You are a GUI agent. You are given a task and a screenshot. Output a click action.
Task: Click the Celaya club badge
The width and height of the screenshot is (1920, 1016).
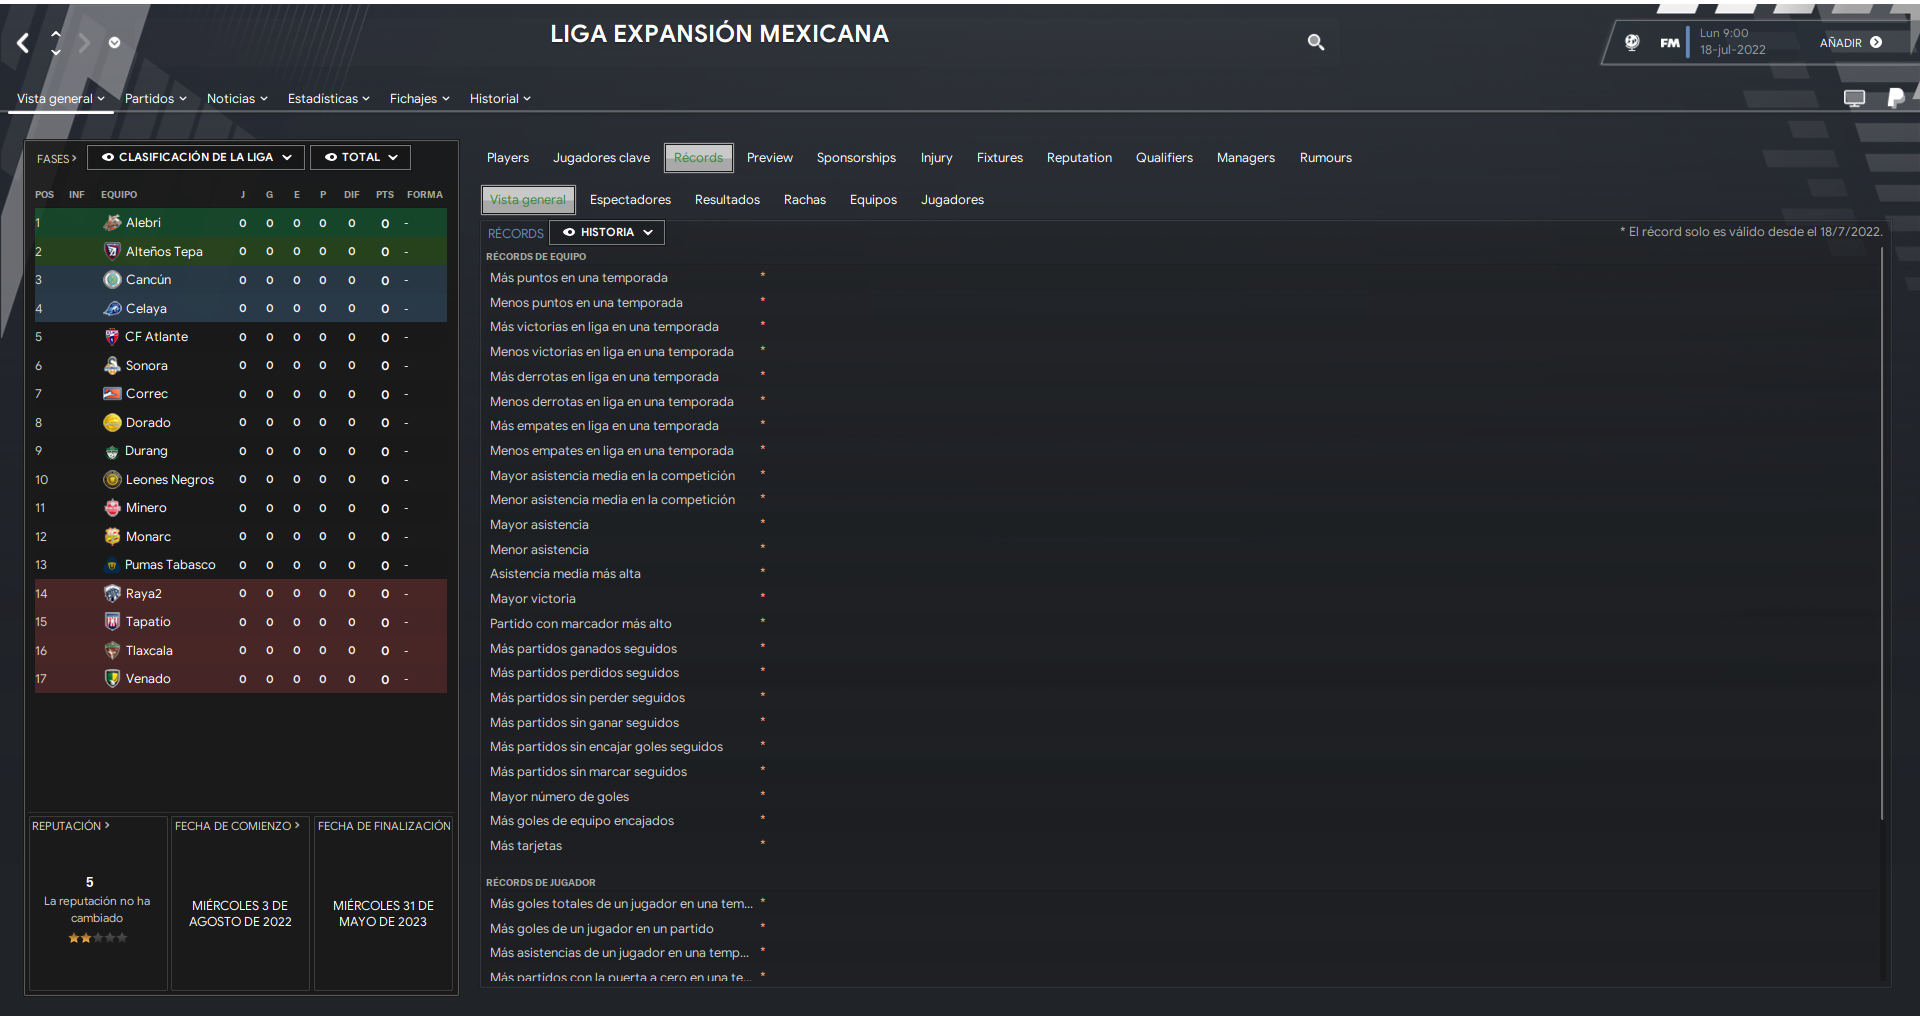(x=112, y=308)
